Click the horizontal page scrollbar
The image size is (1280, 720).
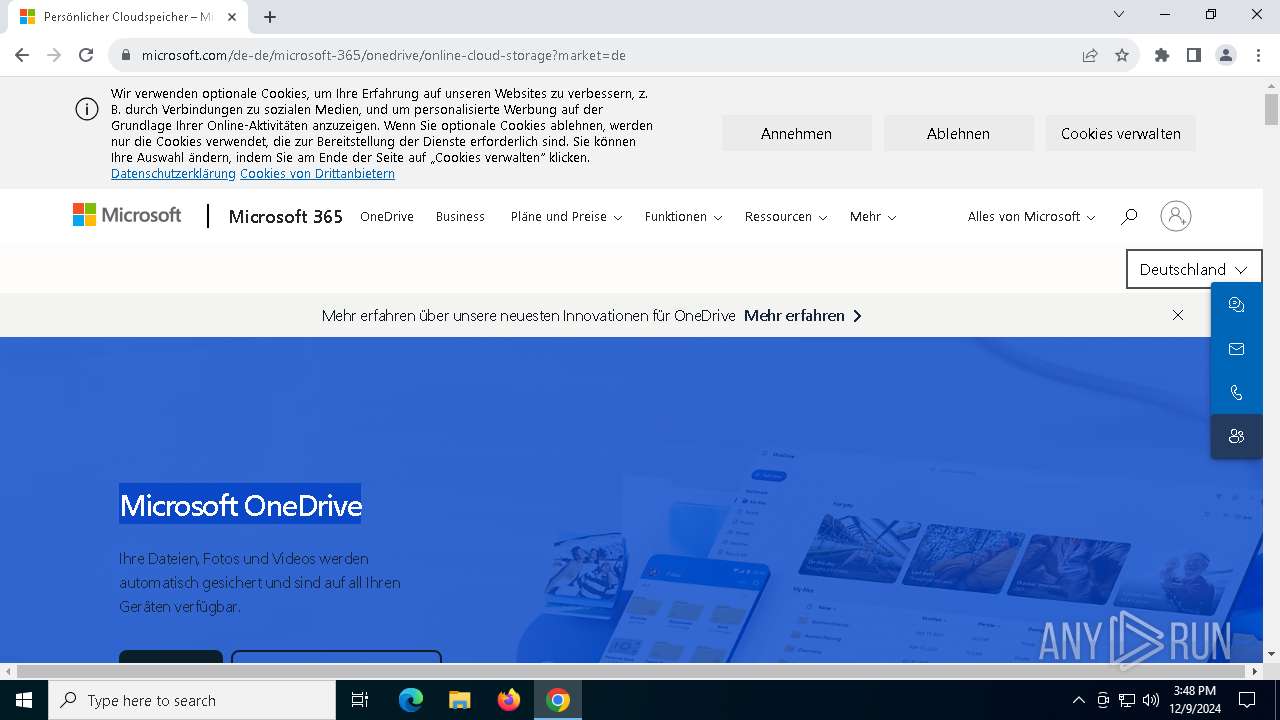[632, 671]
